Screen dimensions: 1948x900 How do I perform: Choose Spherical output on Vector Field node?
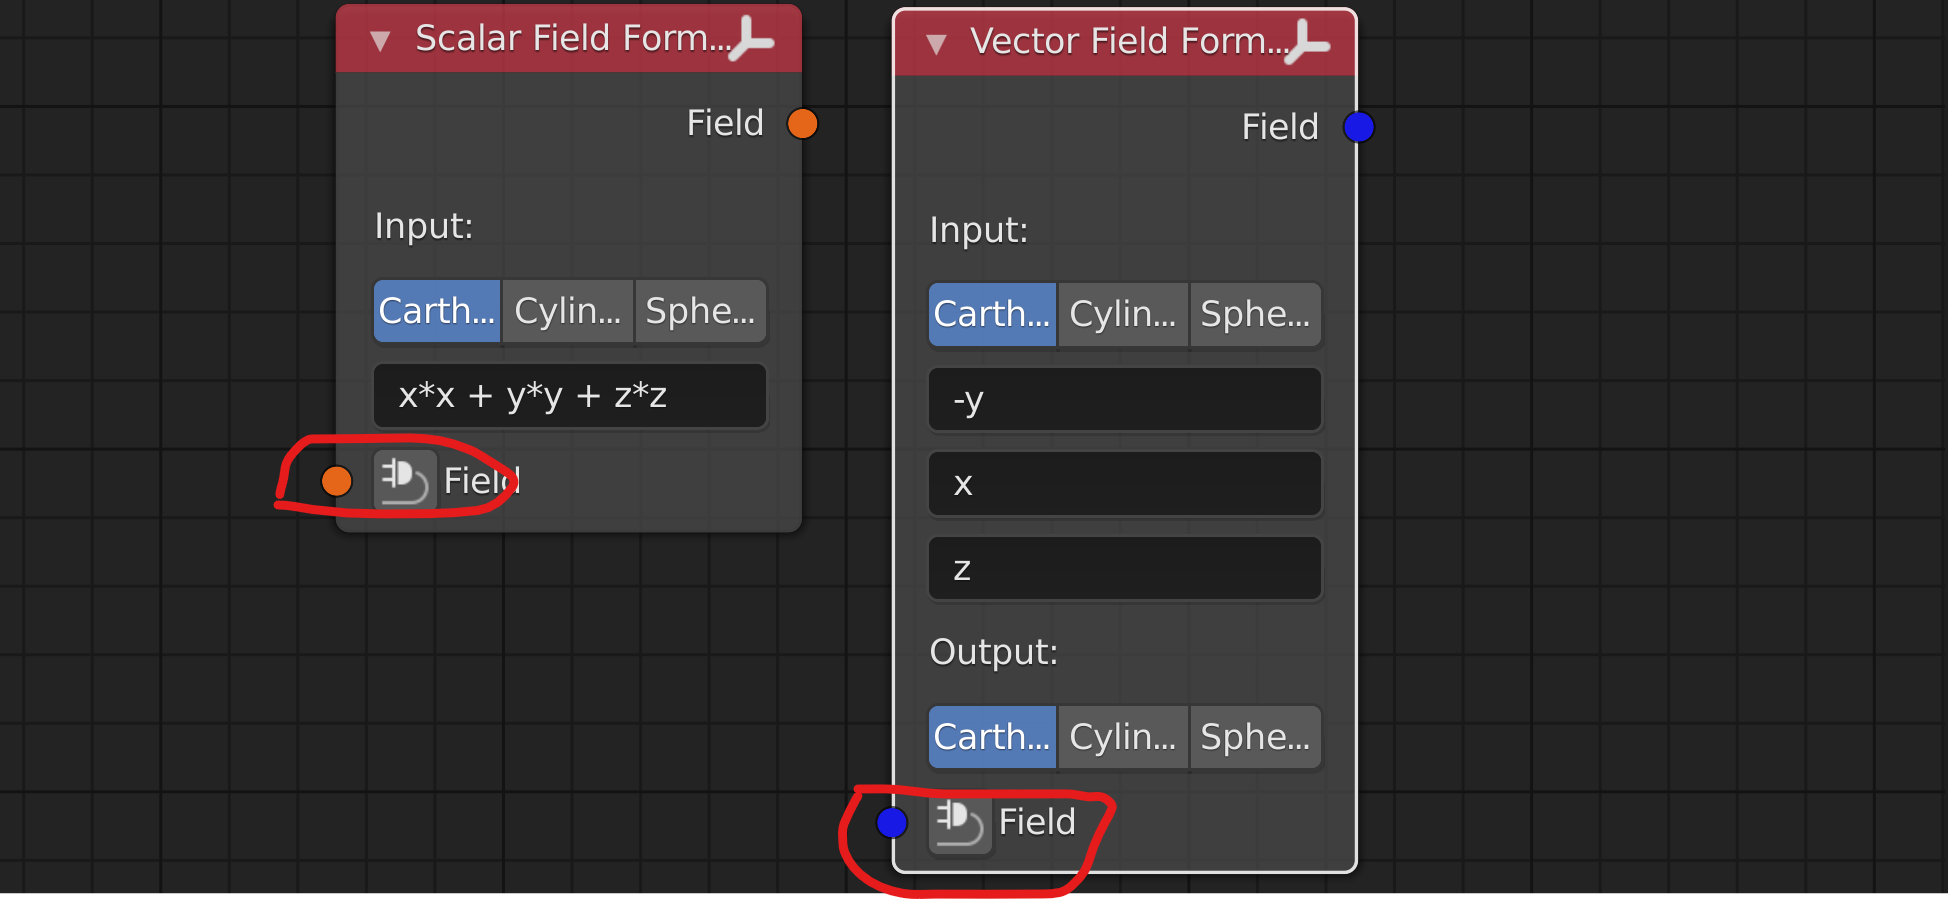(1255, 738)
